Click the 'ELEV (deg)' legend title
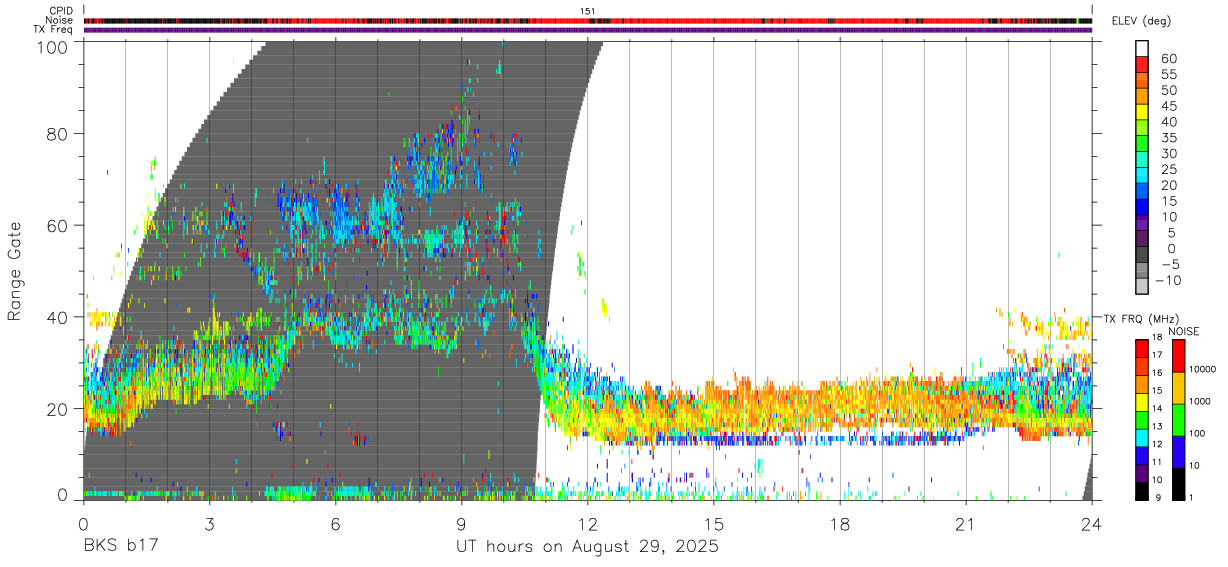1228x567 pixels. [1141, 21]
